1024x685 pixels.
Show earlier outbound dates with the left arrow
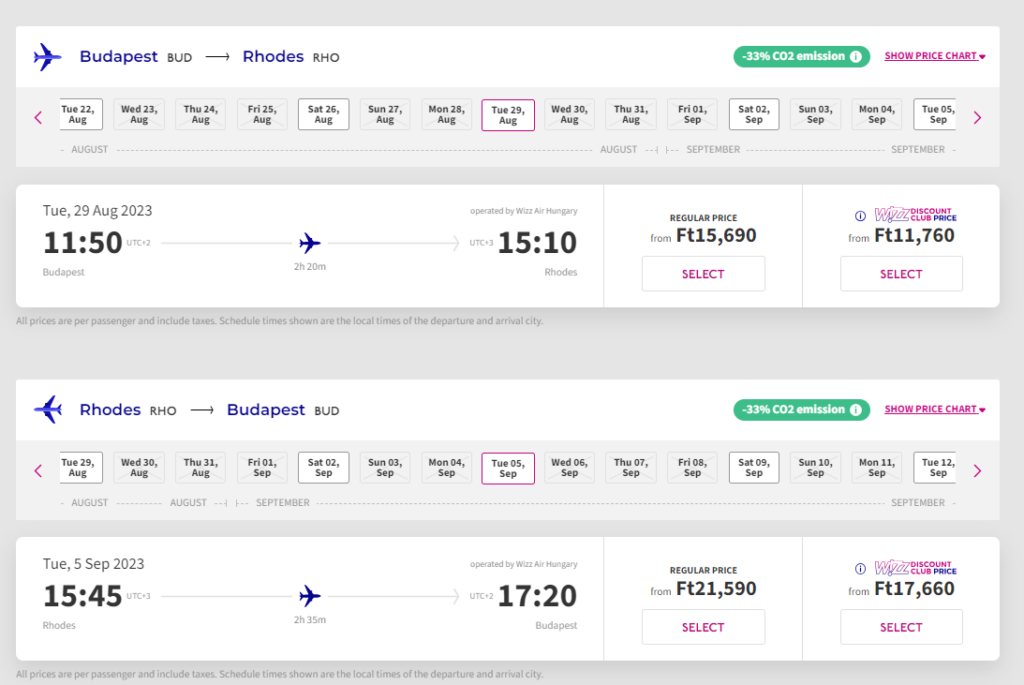point(38,118)
